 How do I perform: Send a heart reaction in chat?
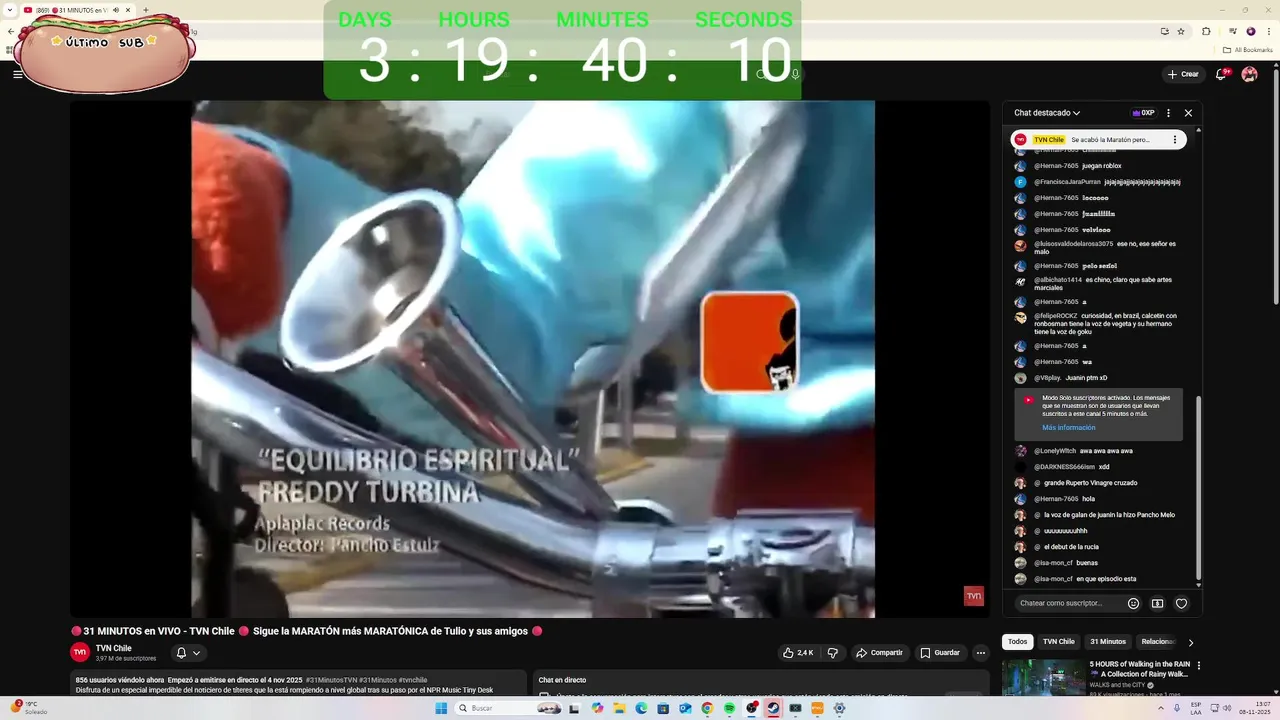coord(1181,603)
